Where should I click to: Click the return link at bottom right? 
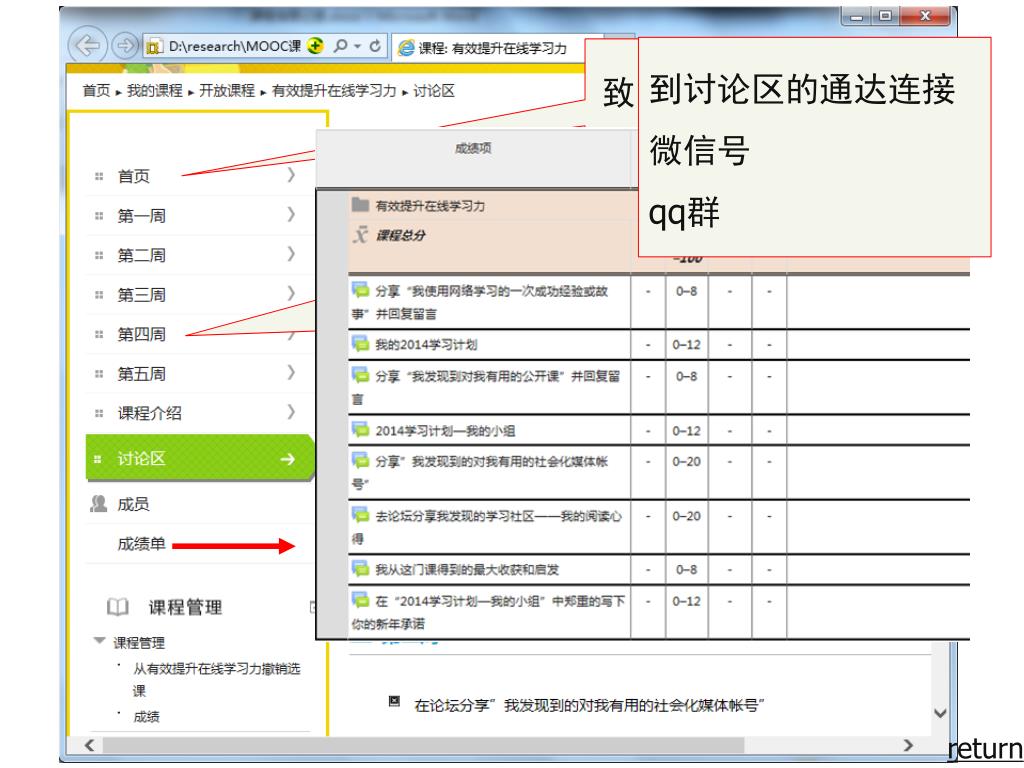click(985, 748)
